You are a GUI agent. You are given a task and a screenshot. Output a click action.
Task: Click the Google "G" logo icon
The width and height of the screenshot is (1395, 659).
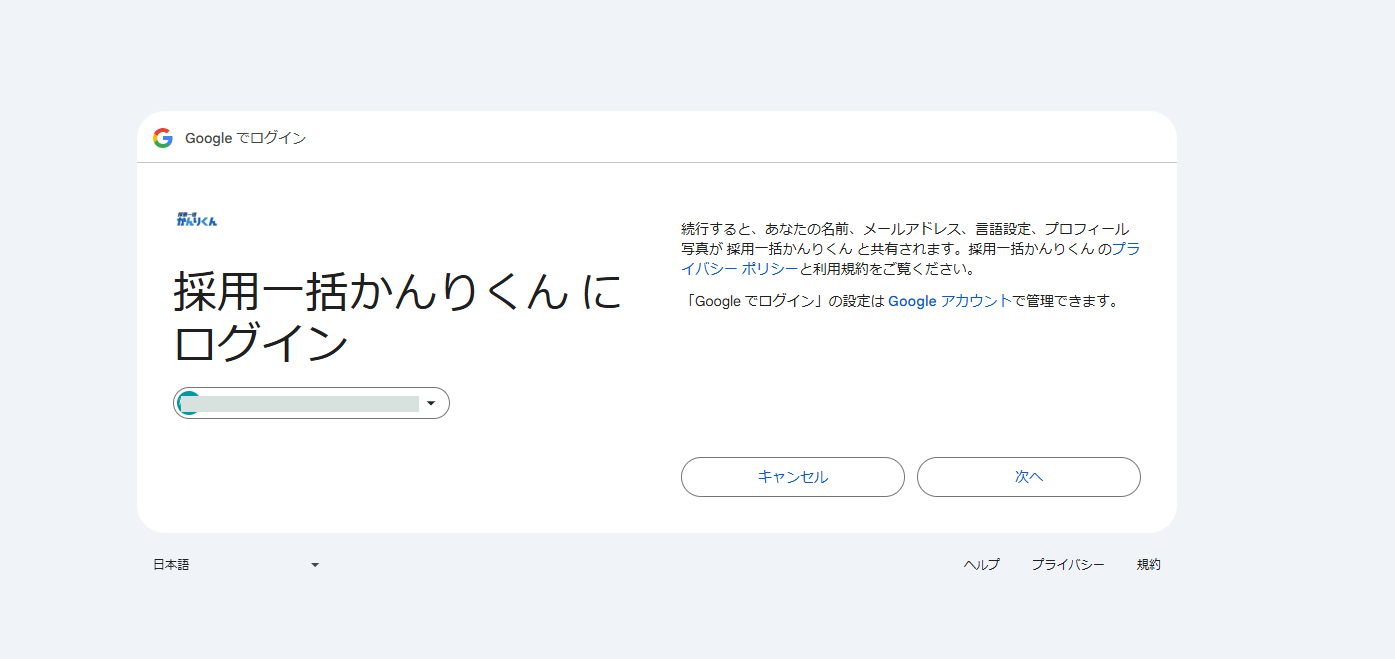point(163,138)
